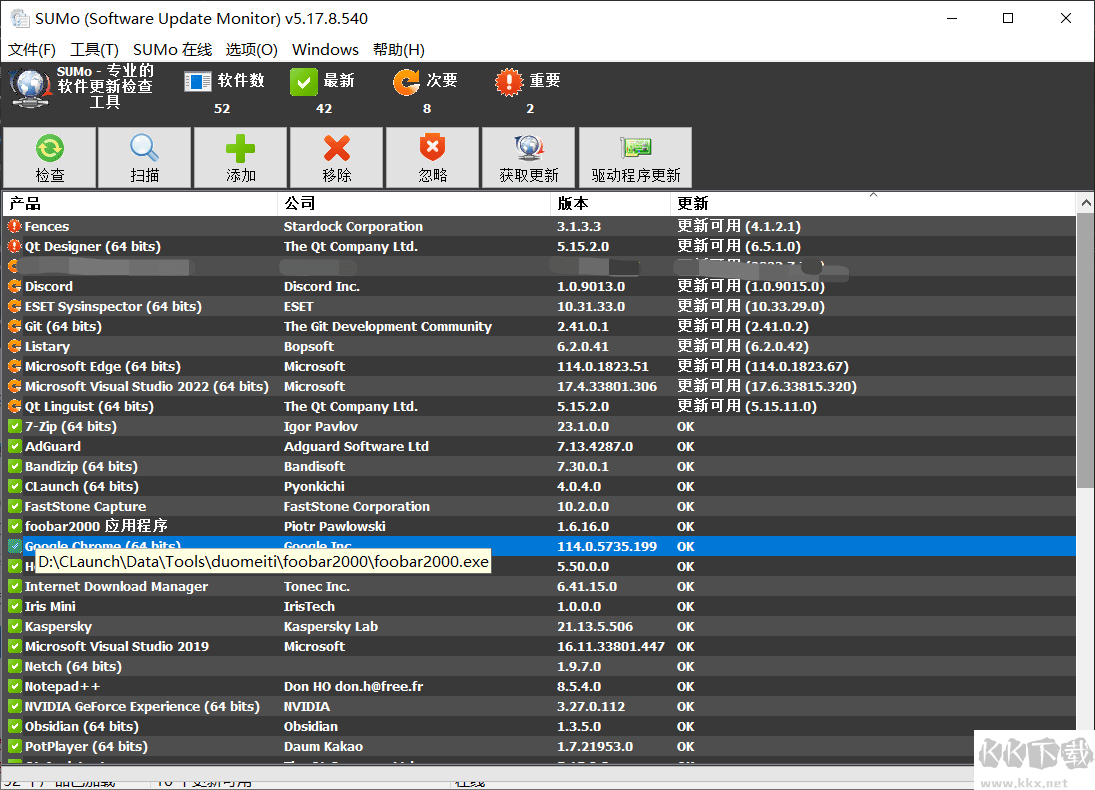Sort list by 产品 column header
The height and width of the screenshot is (790, 1095).
pos(140,204)
